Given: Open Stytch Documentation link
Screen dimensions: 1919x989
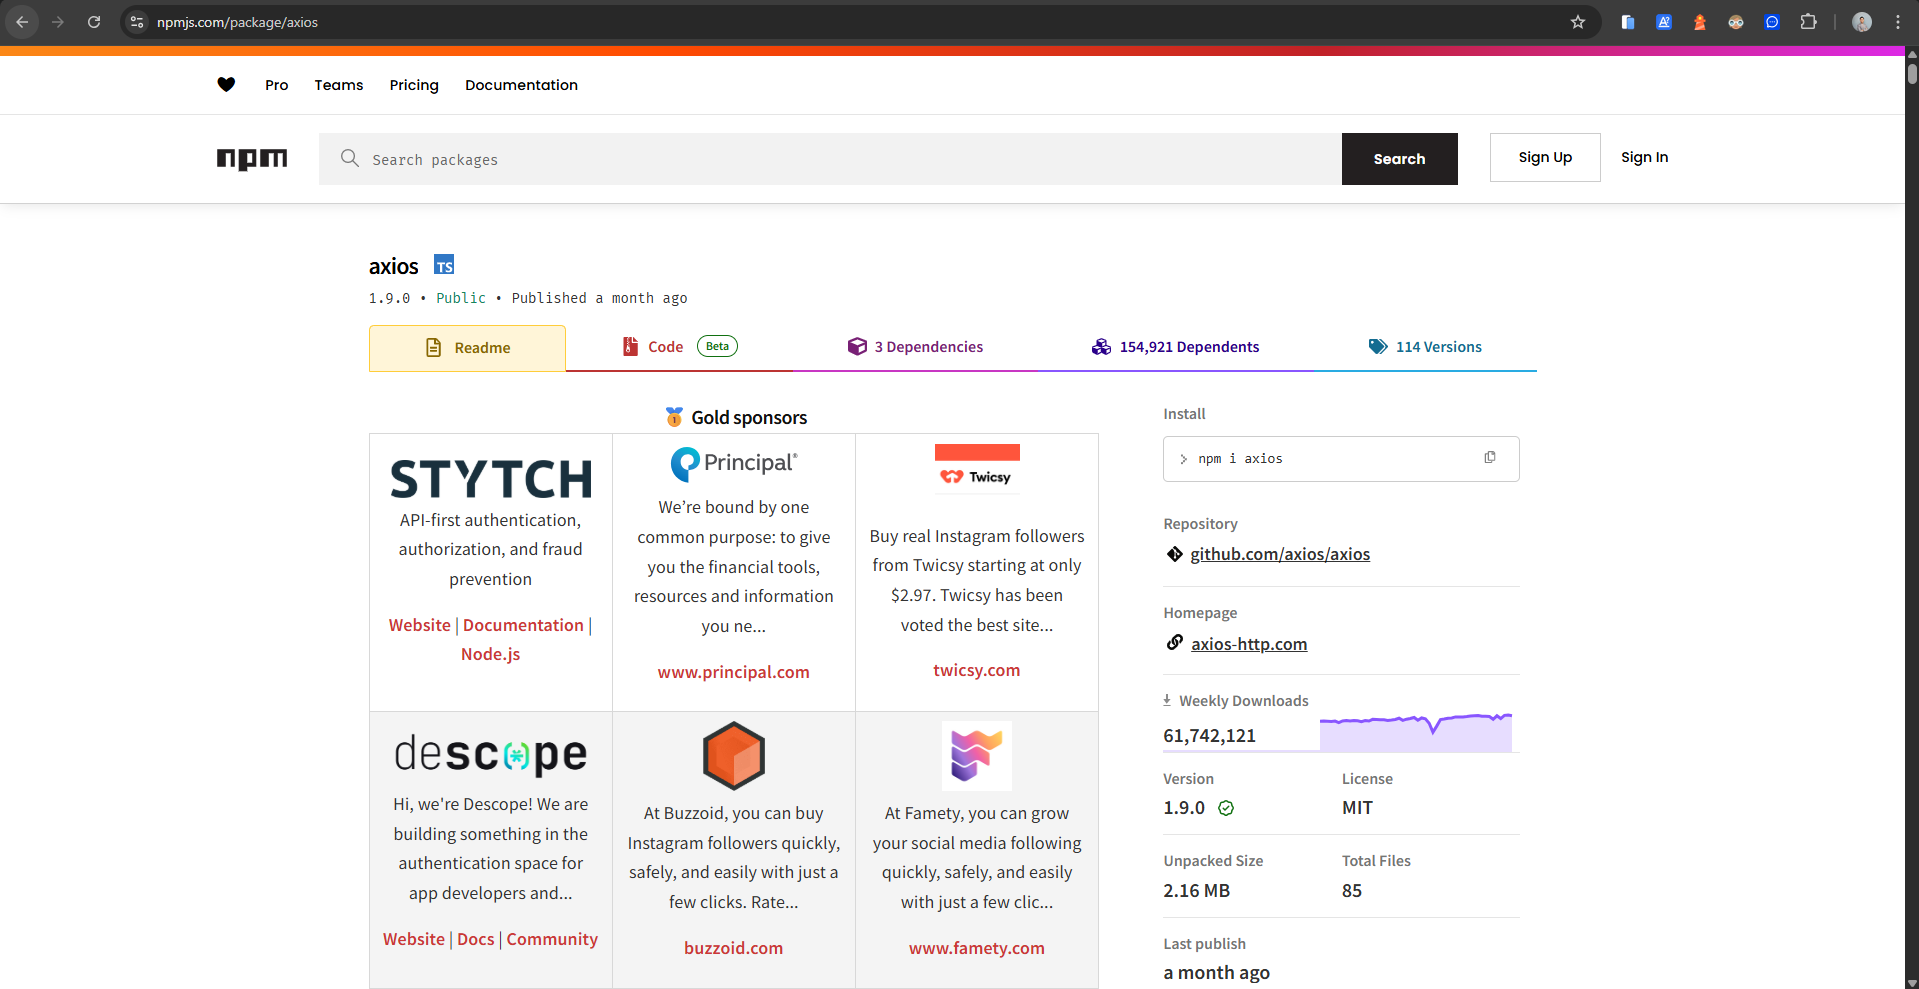Looking at the screenshot, I should (x=523, y=625).
